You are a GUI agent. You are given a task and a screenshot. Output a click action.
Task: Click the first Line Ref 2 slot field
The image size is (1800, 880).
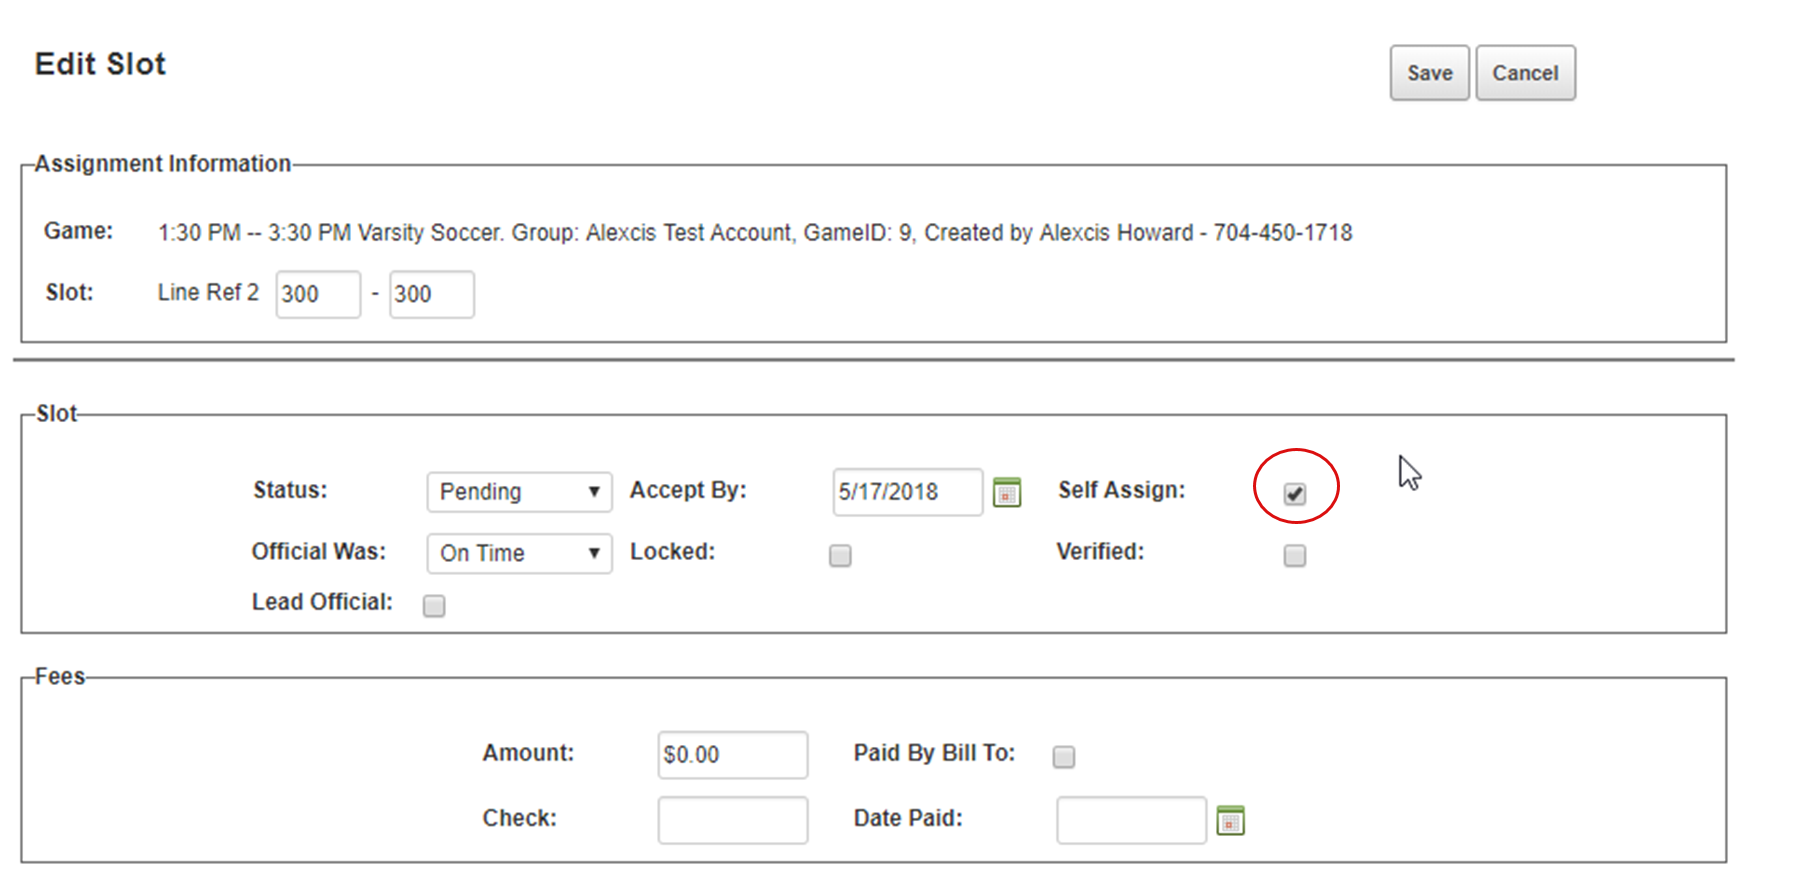point(318,294)
